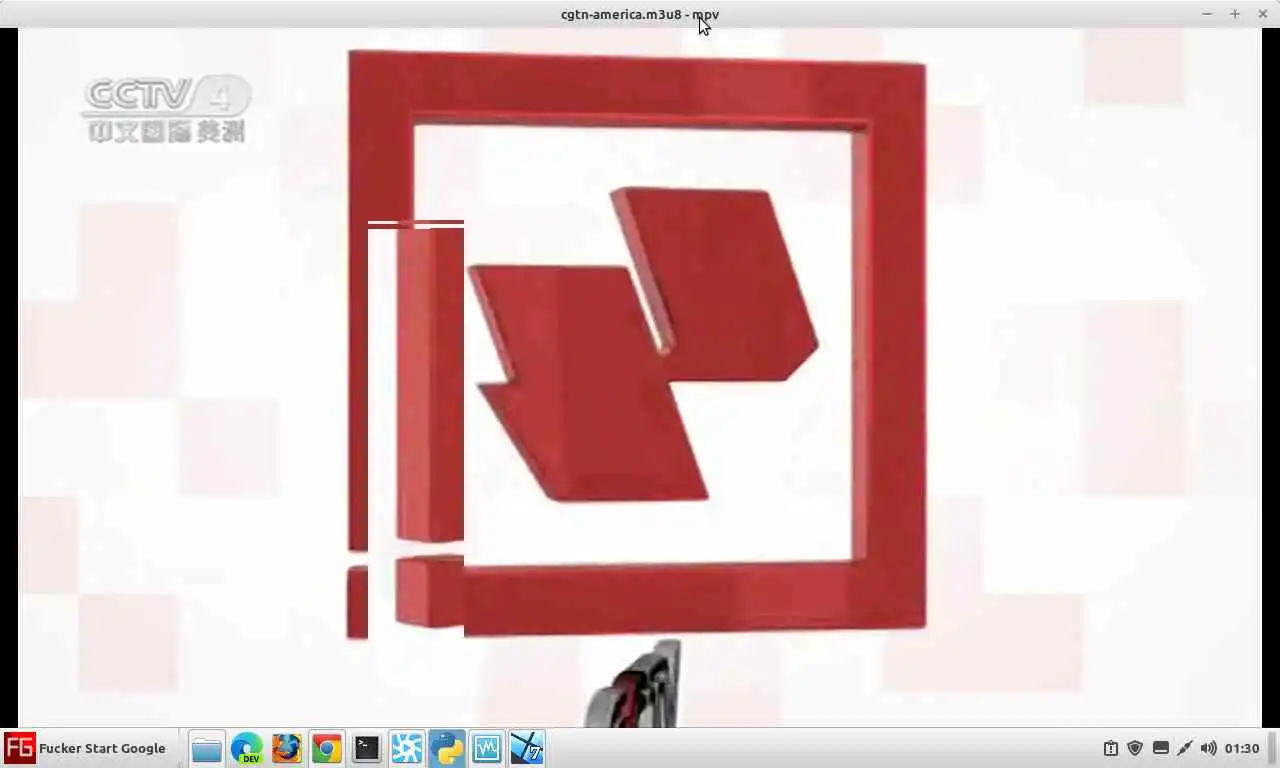Click the mpv video playback area
Screen dimensions: 1280x768
(x=640, y=378)
